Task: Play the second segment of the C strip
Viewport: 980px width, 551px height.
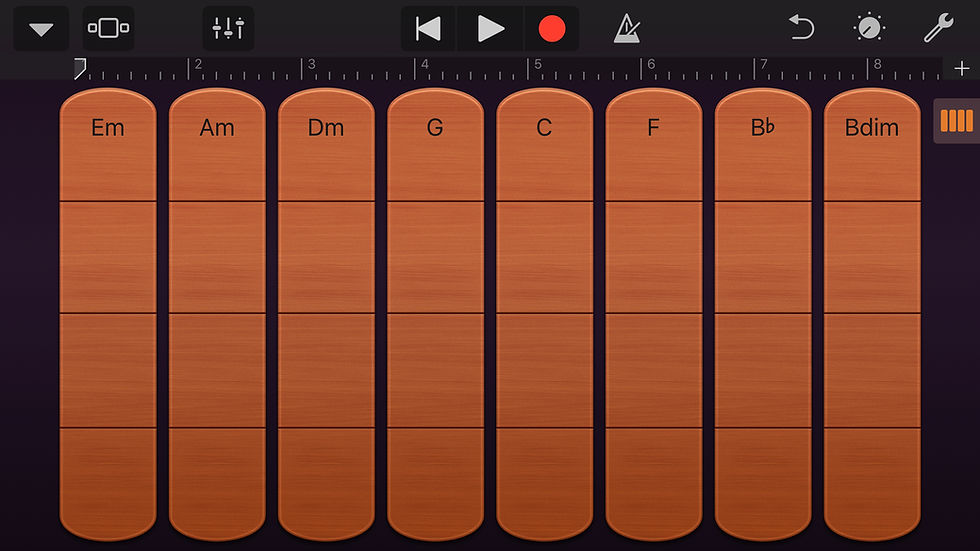Action: tap(544, 257)
